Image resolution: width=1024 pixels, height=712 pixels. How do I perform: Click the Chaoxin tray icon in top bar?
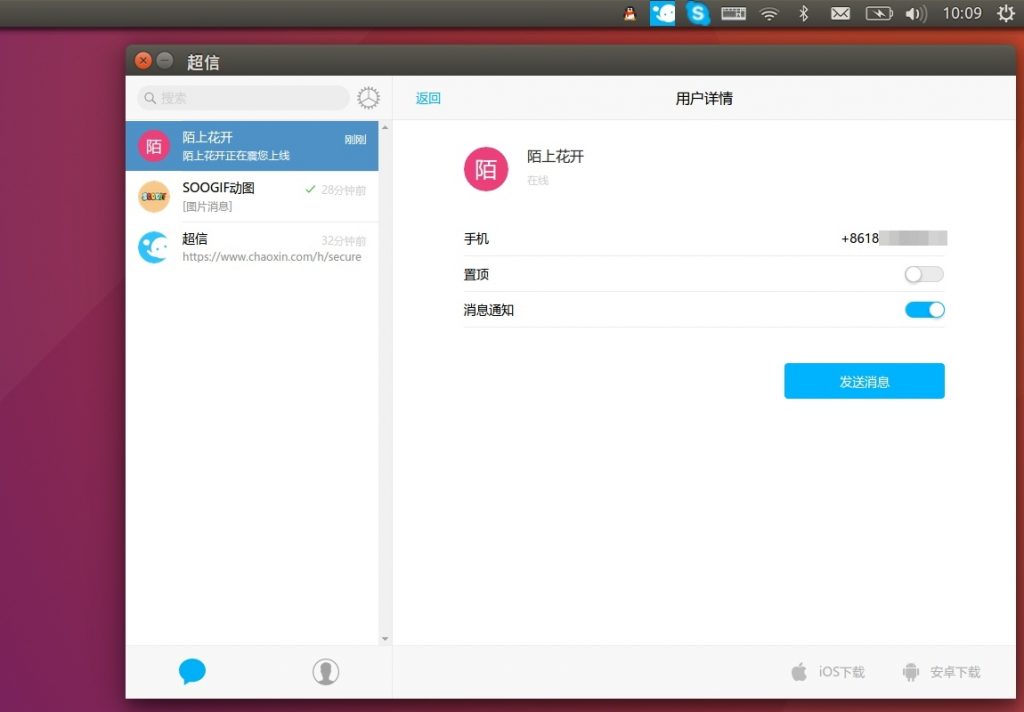pyautogui.click(x=662, y=14)
